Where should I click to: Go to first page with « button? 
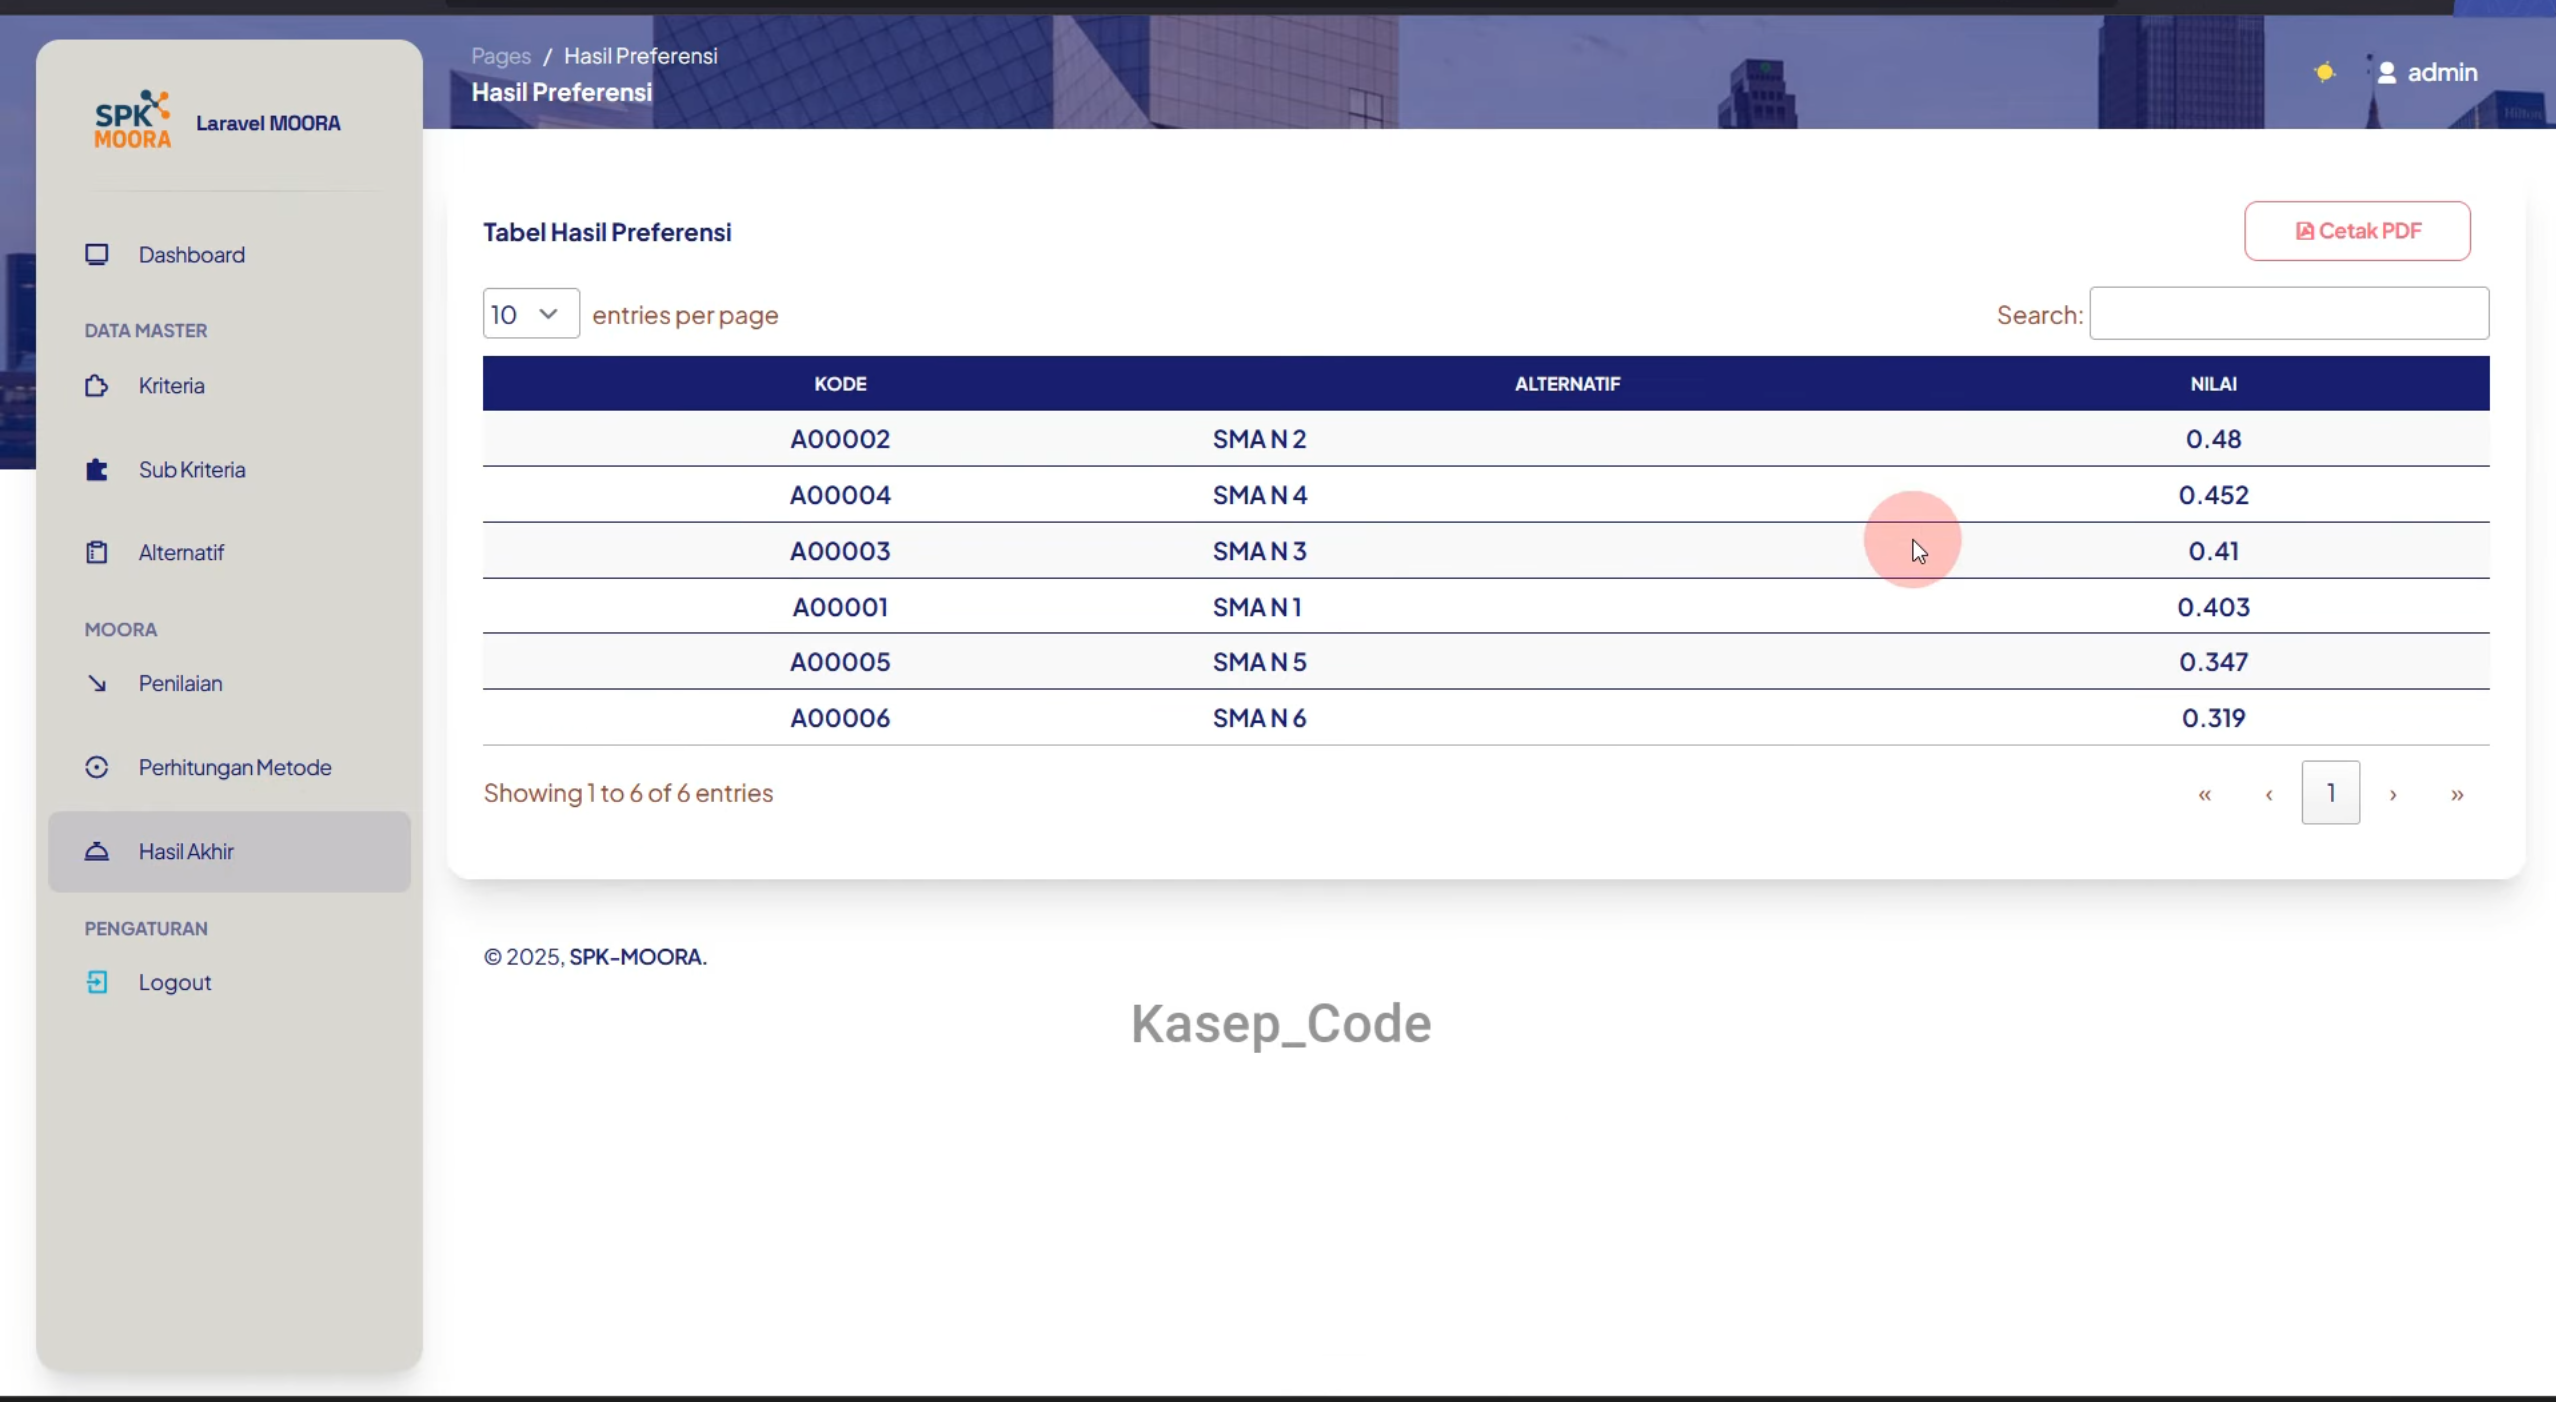[x=2204, y=794]
